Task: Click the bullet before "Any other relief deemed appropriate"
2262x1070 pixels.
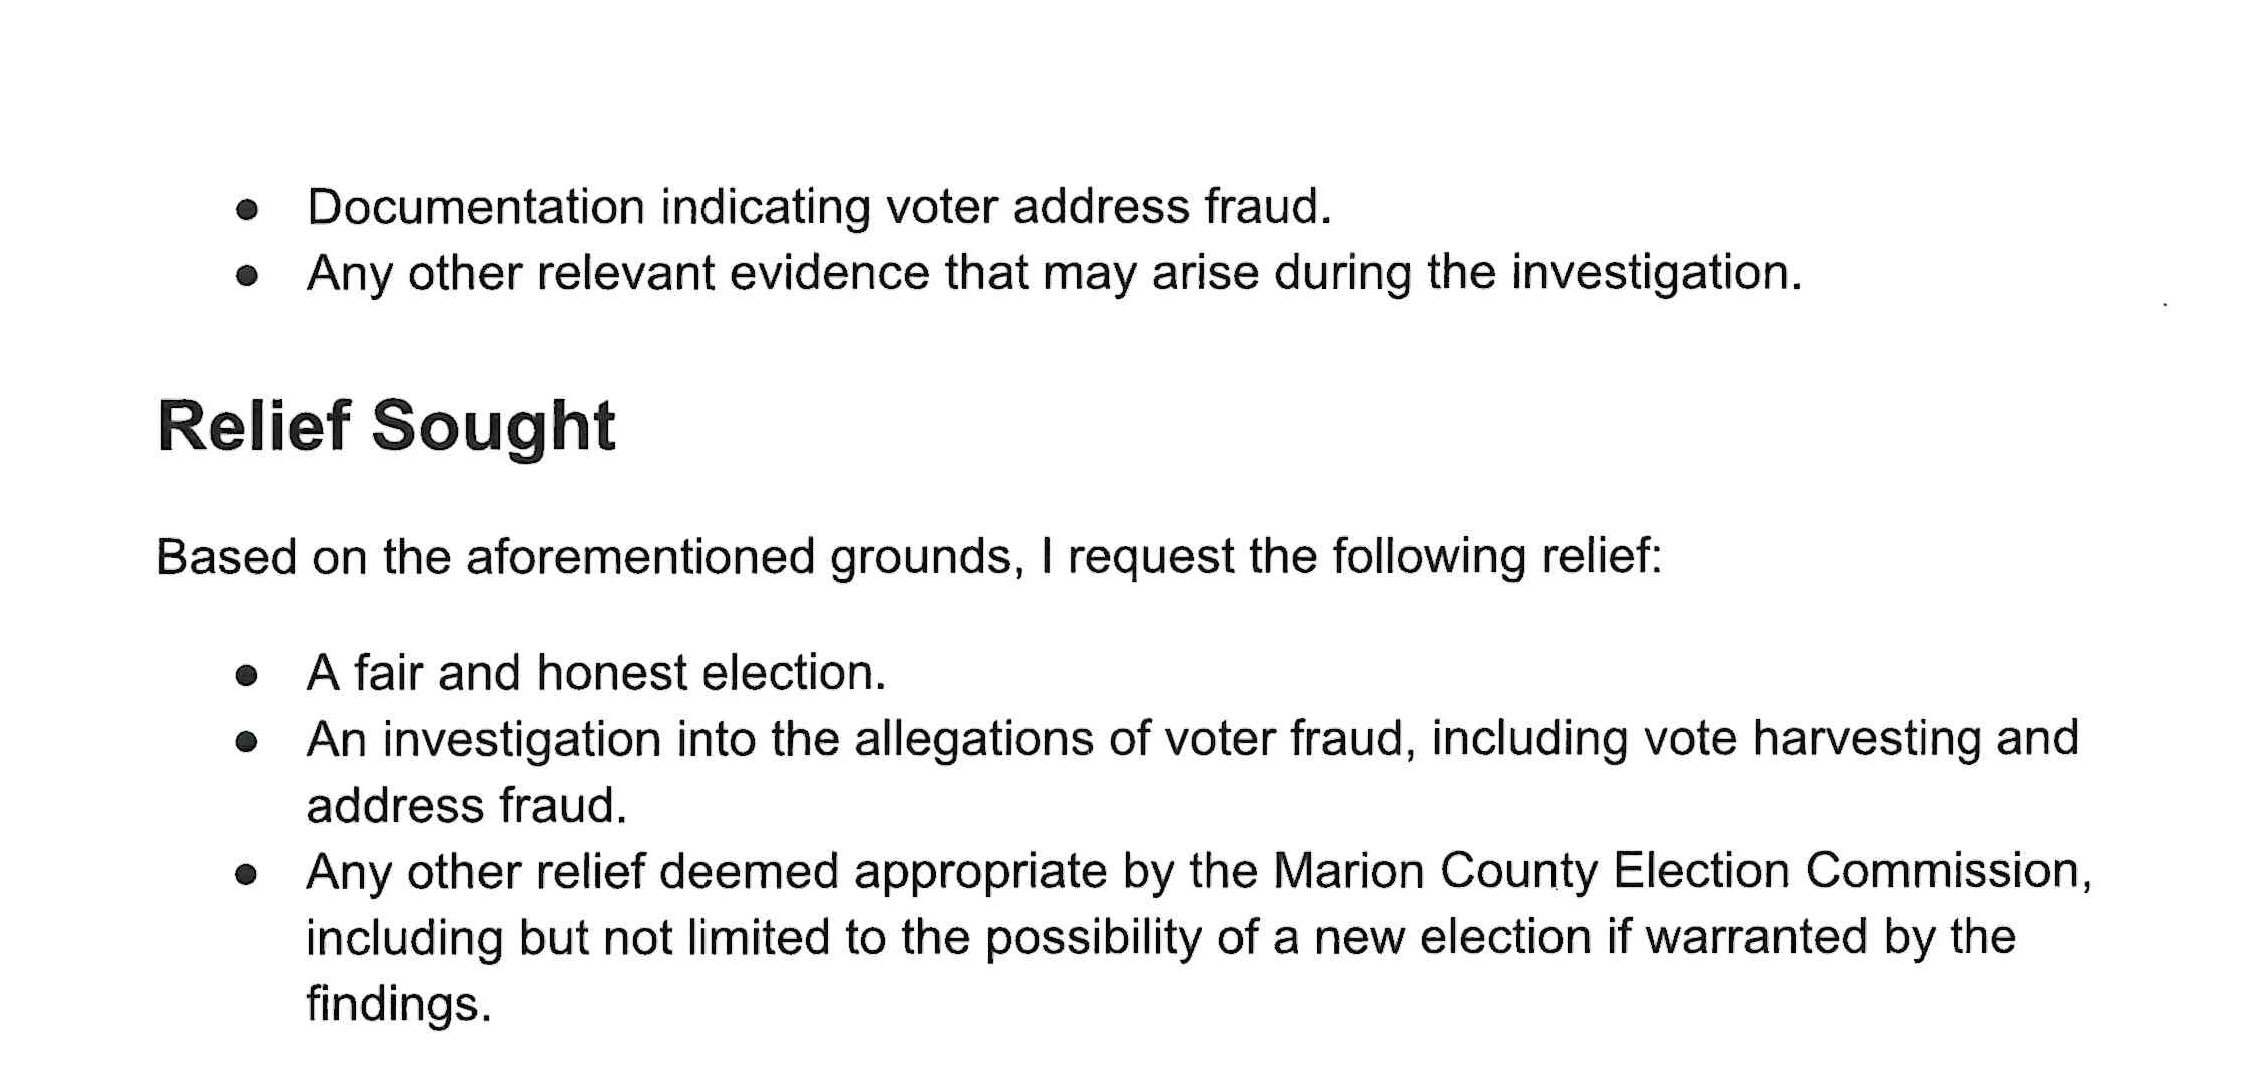Action: click(247, 876)
